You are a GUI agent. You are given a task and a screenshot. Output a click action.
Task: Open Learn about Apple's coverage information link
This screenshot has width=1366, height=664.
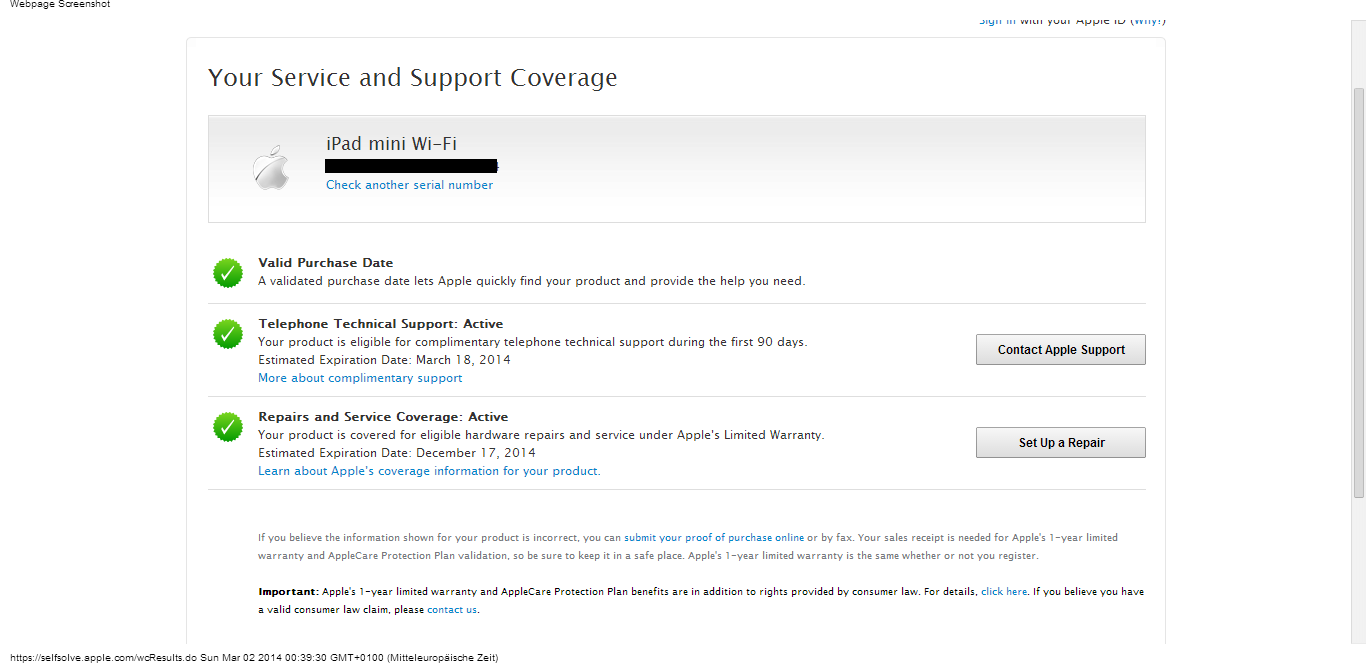click(x=429, y=471)
